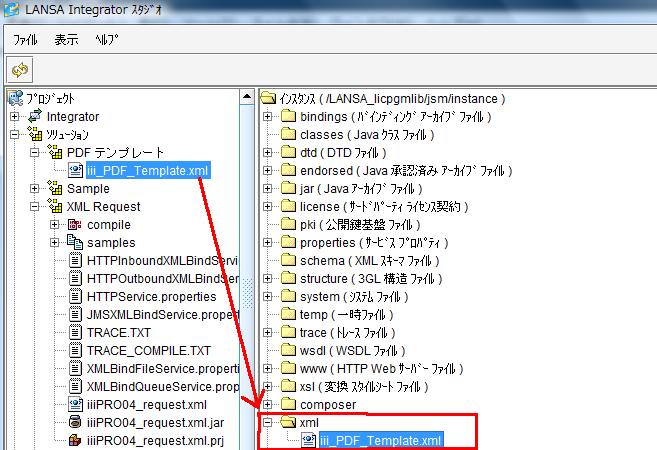Image resolution: width=657 pixels, height=450 pixels.
Task: Expand the license folder
Action: (x=268, y=207)
